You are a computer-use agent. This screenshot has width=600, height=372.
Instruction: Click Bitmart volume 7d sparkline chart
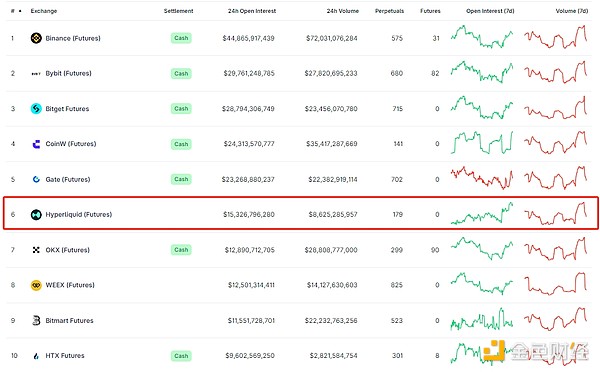[x=556, y=319]
